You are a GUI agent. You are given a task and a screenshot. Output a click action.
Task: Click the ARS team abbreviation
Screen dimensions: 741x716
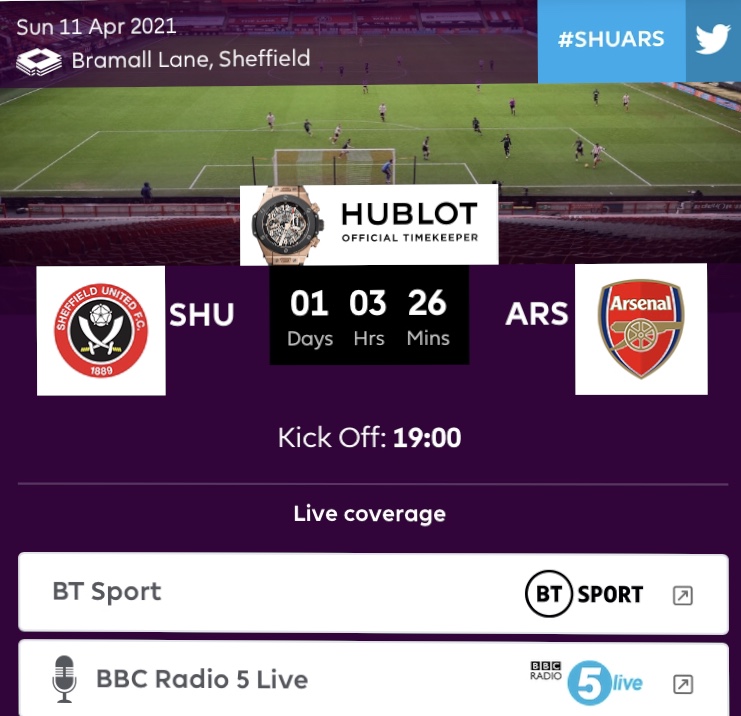(537, 314)
